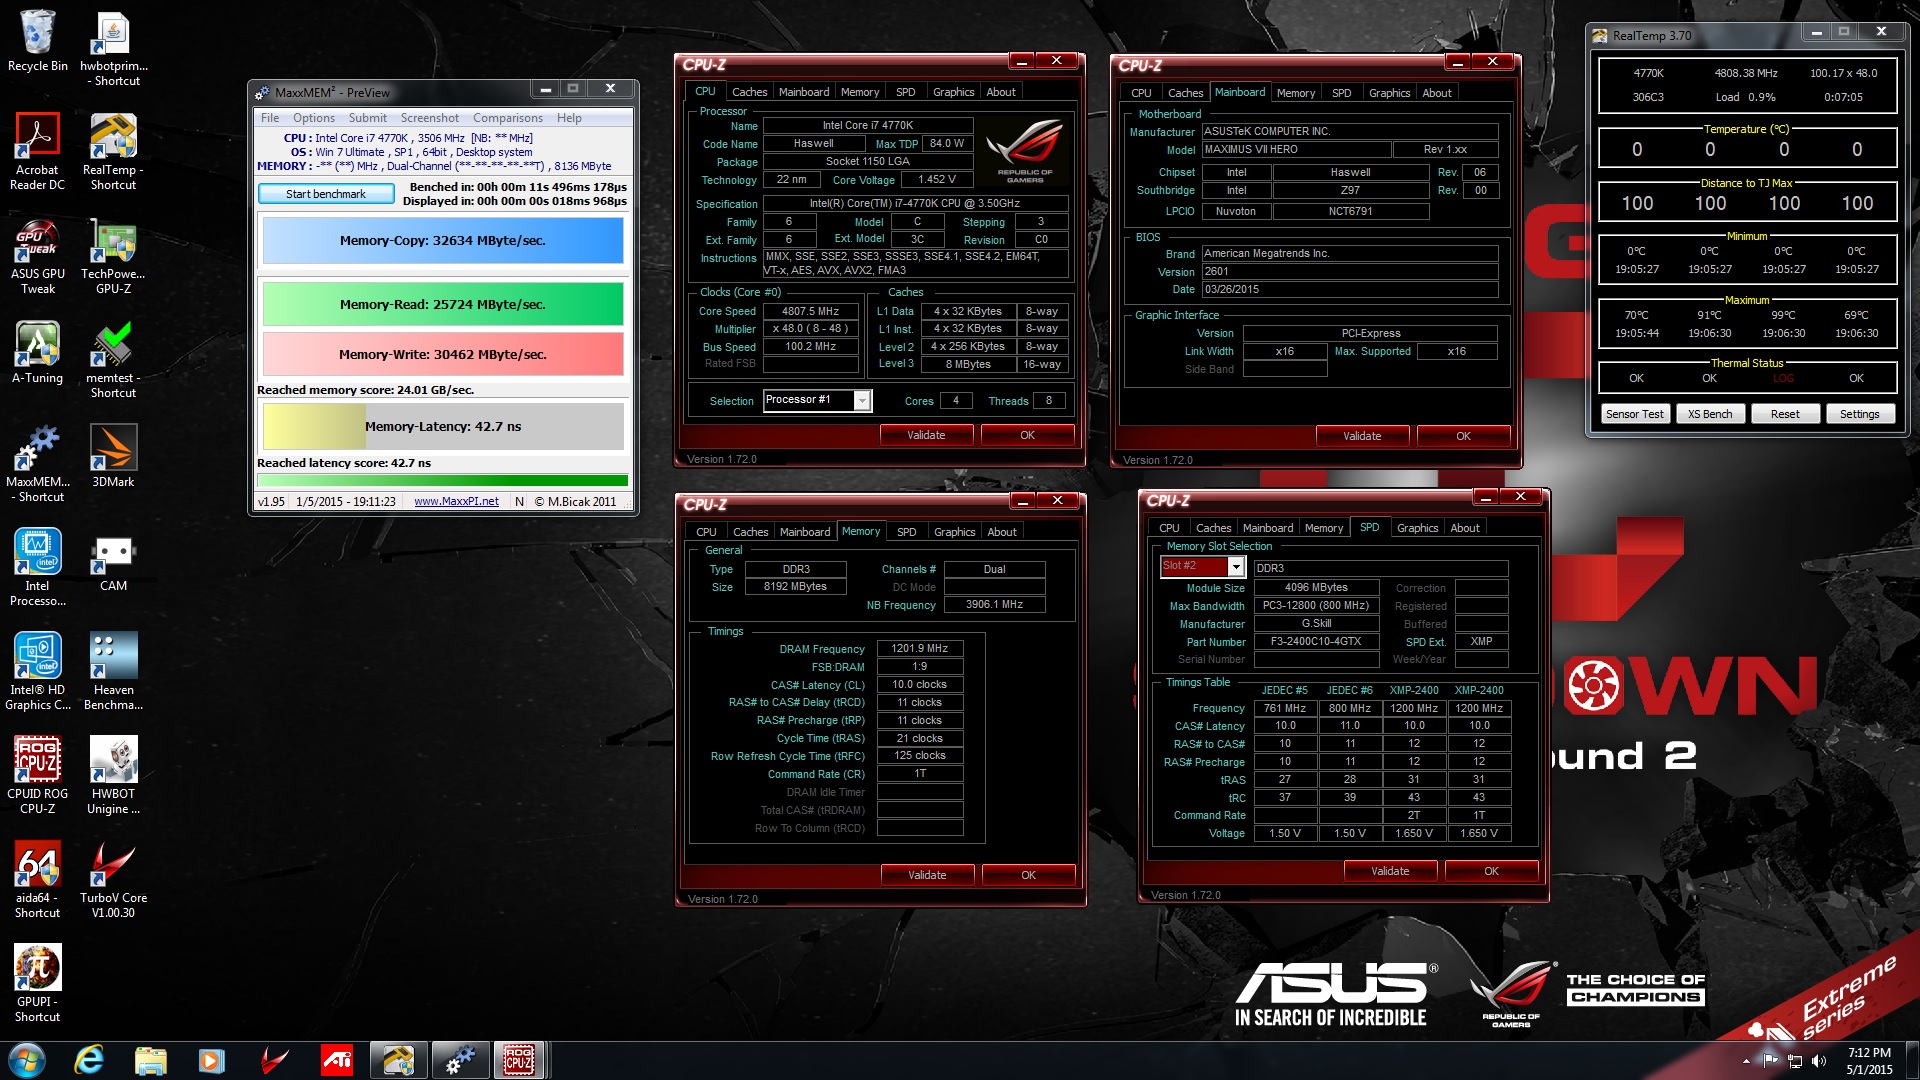
Task: Open GPUPI Shortcut desktop icon
Action: pyautogui.click(x=37, y=983)
